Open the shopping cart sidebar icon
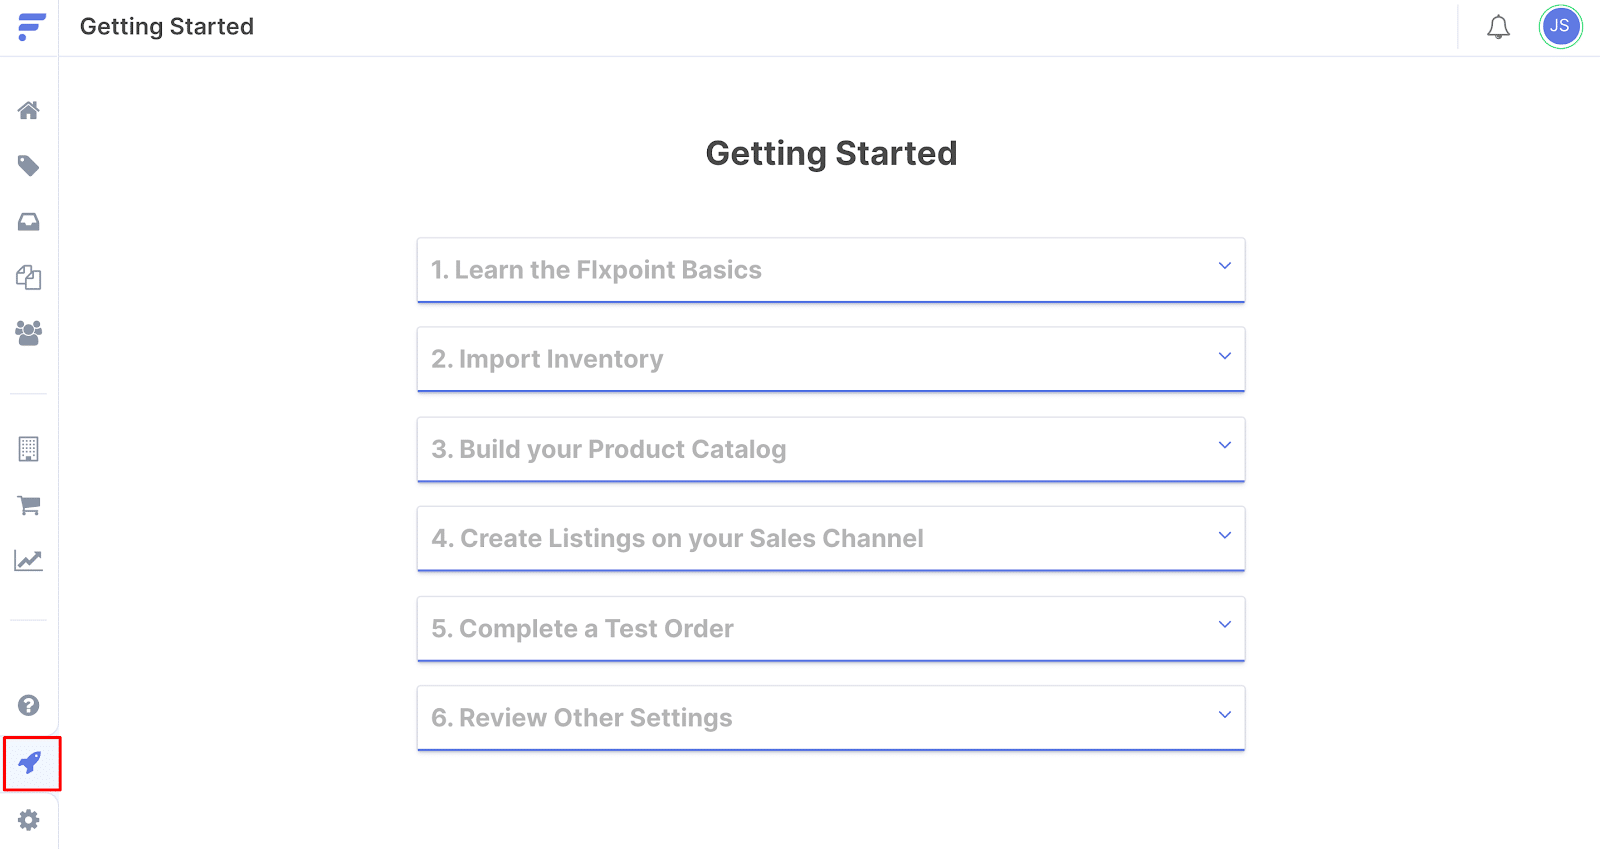 coord(29,505)
